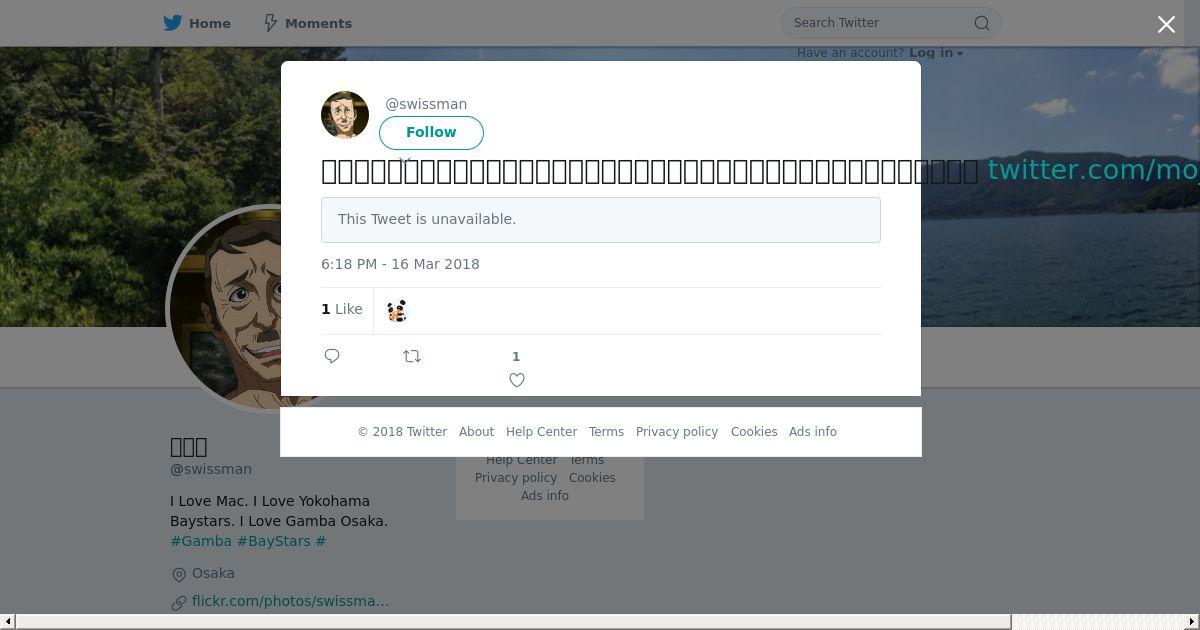Follow @swissman from the tweet dialog
The height and width of the screenshot is (630, 1200).
pos(431,132)
